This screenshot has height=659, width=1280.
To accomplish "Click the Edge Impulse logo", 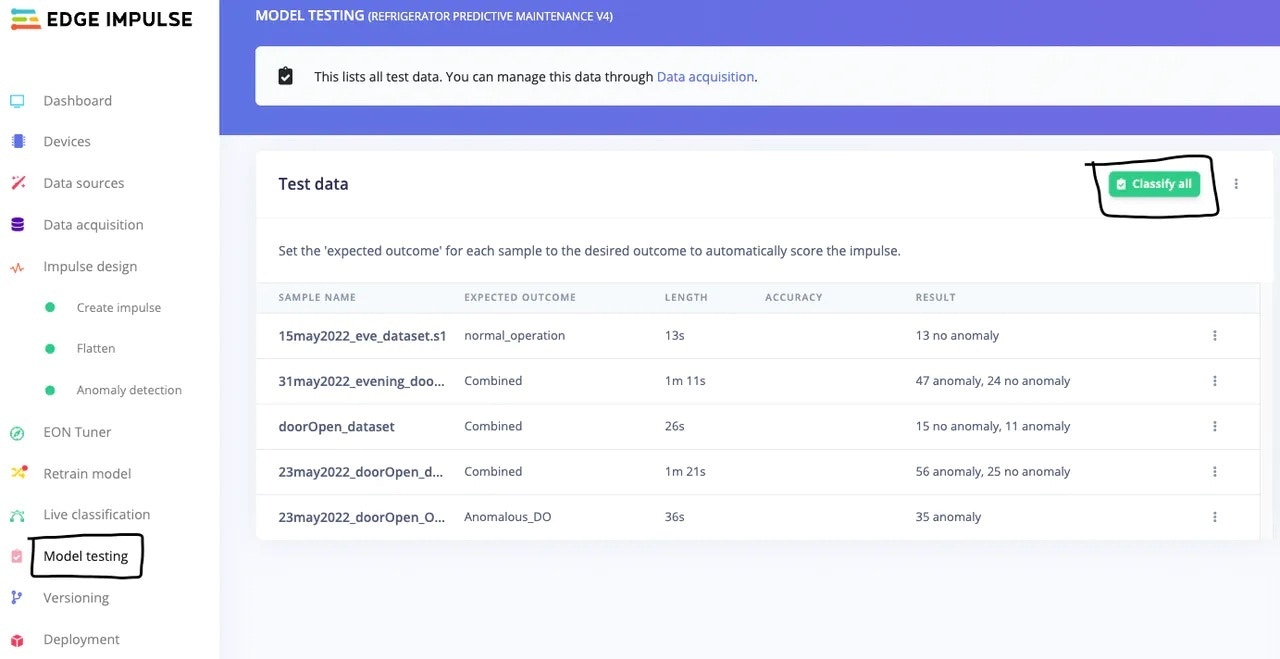I will point(100,19).
